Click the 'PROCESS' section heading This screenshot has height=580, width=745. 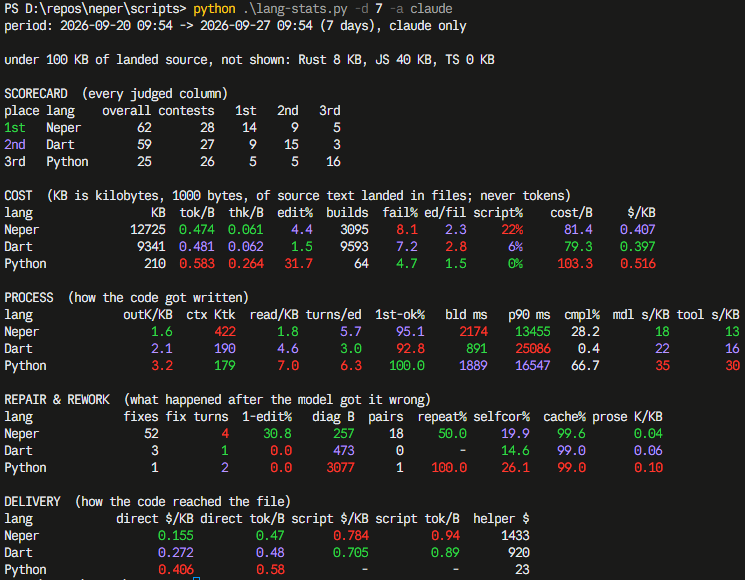[x=29, y=298]
